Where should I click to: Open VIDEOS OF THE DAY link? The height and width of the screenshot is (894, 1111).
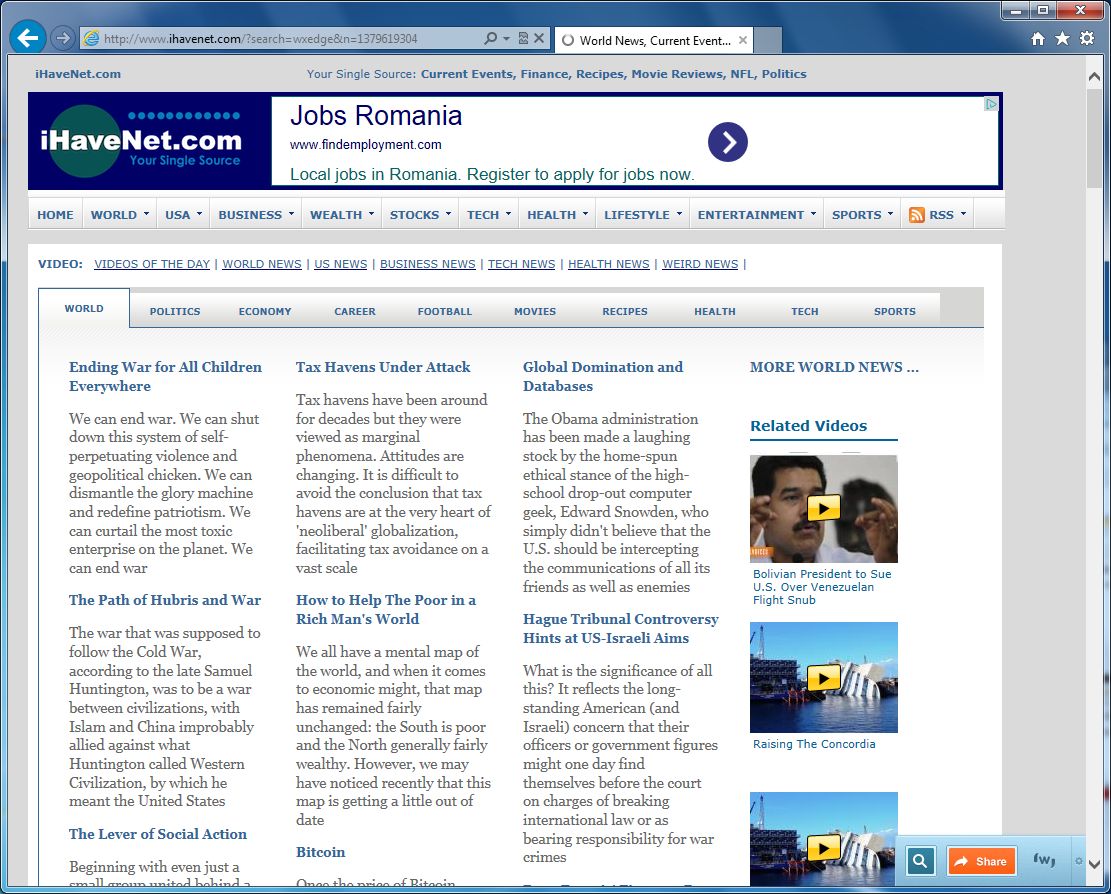(152, 264)
